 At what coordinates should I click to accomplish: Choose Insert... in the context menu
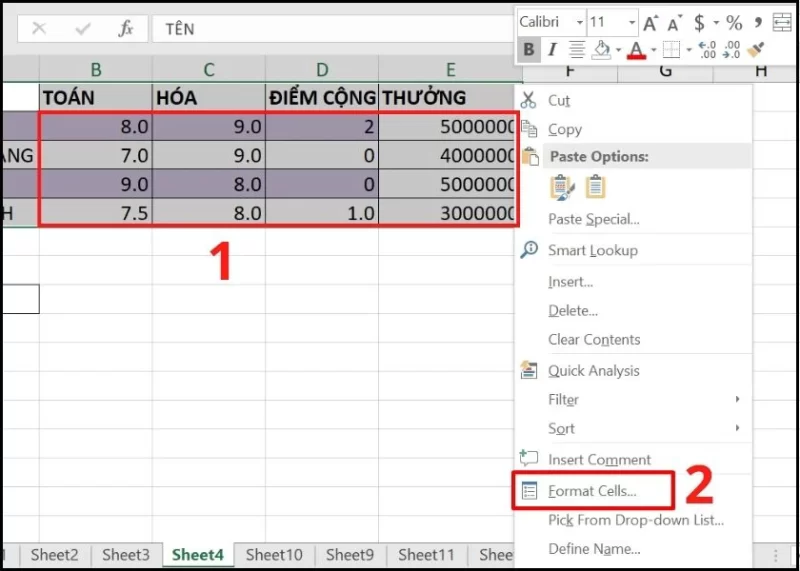point(633,282)
